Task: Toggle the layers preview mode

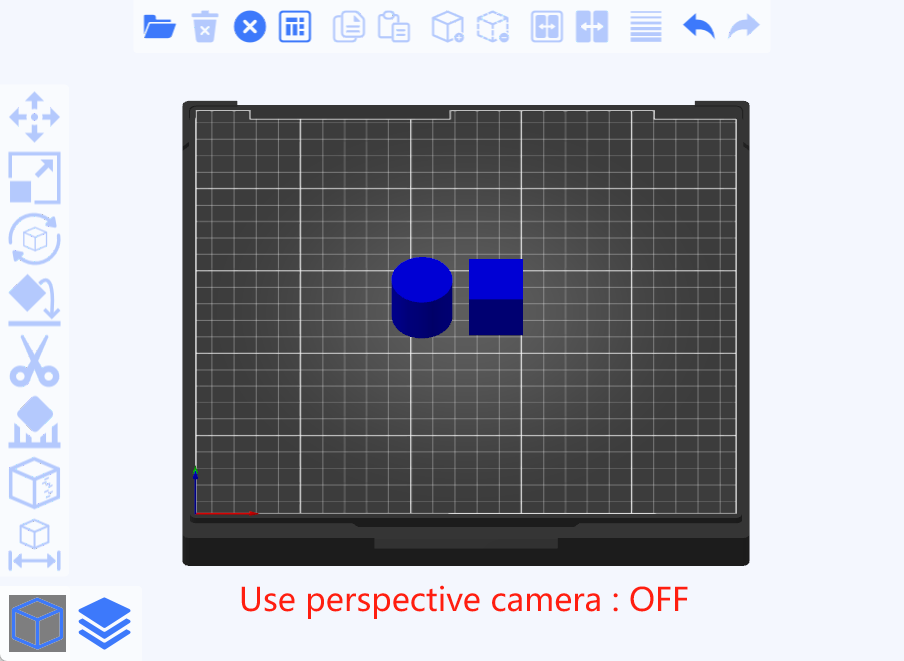Action: (104, 622)
